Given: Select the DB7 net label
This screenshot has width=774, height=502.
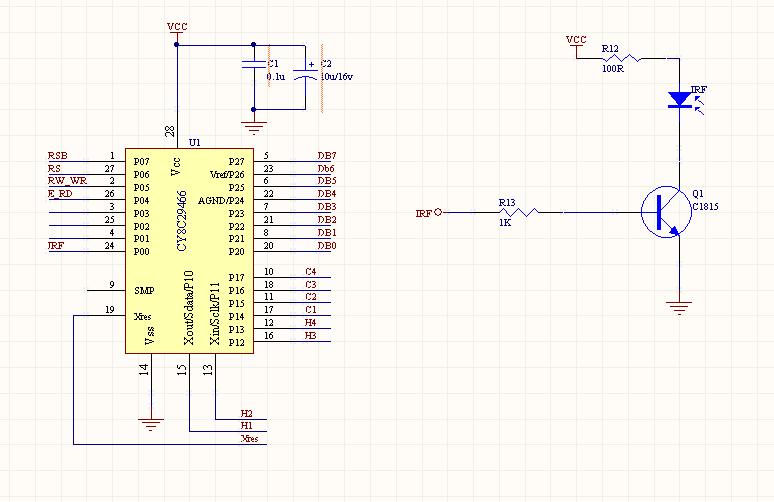Looking at the screenshot, I should 327,156.
